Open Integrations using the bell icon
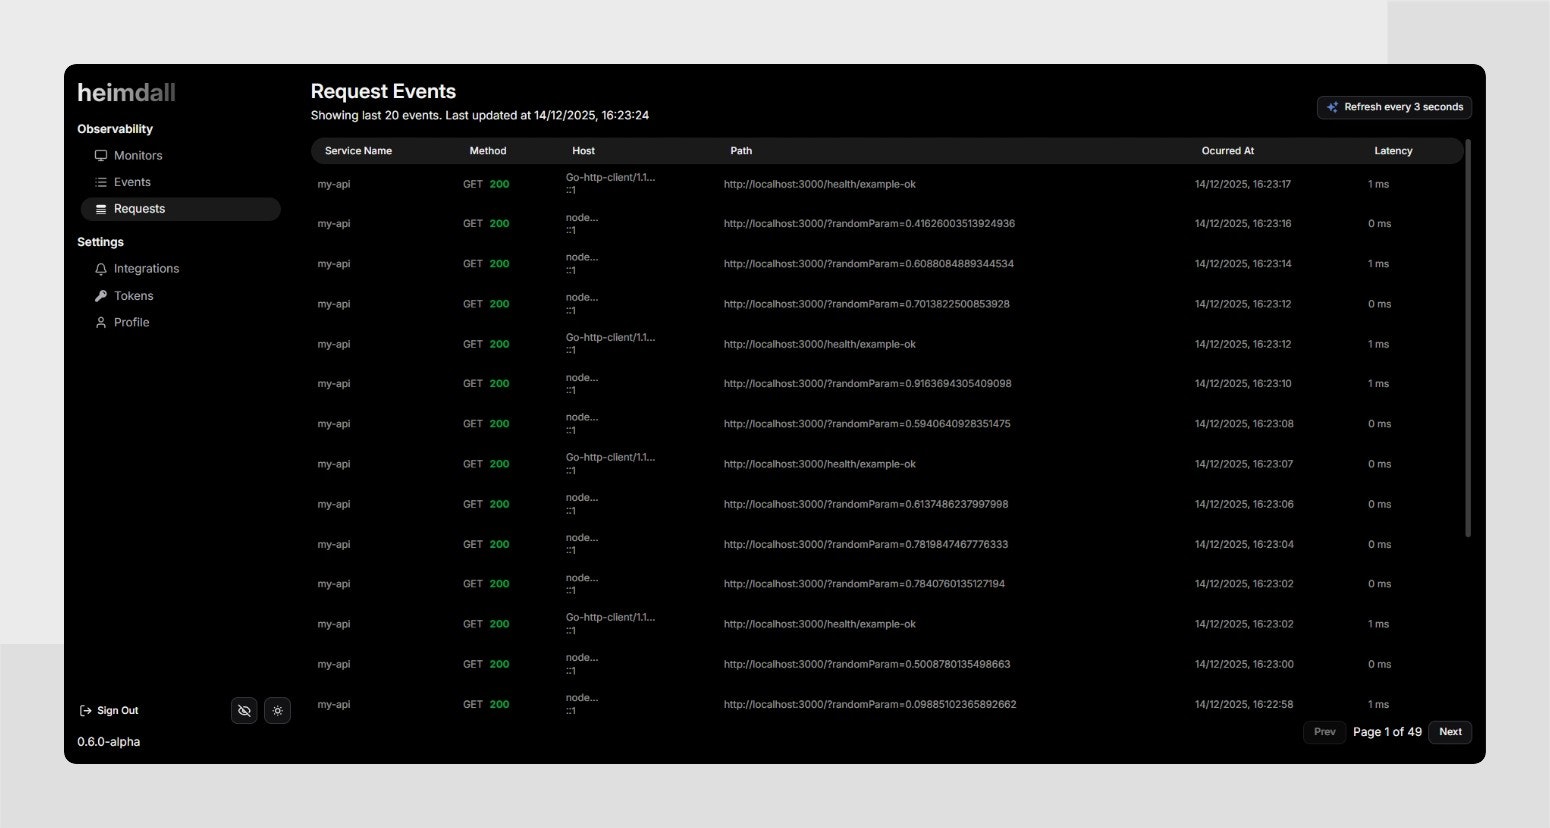This screenshot has width=1550, height=828. click(100, 268)
